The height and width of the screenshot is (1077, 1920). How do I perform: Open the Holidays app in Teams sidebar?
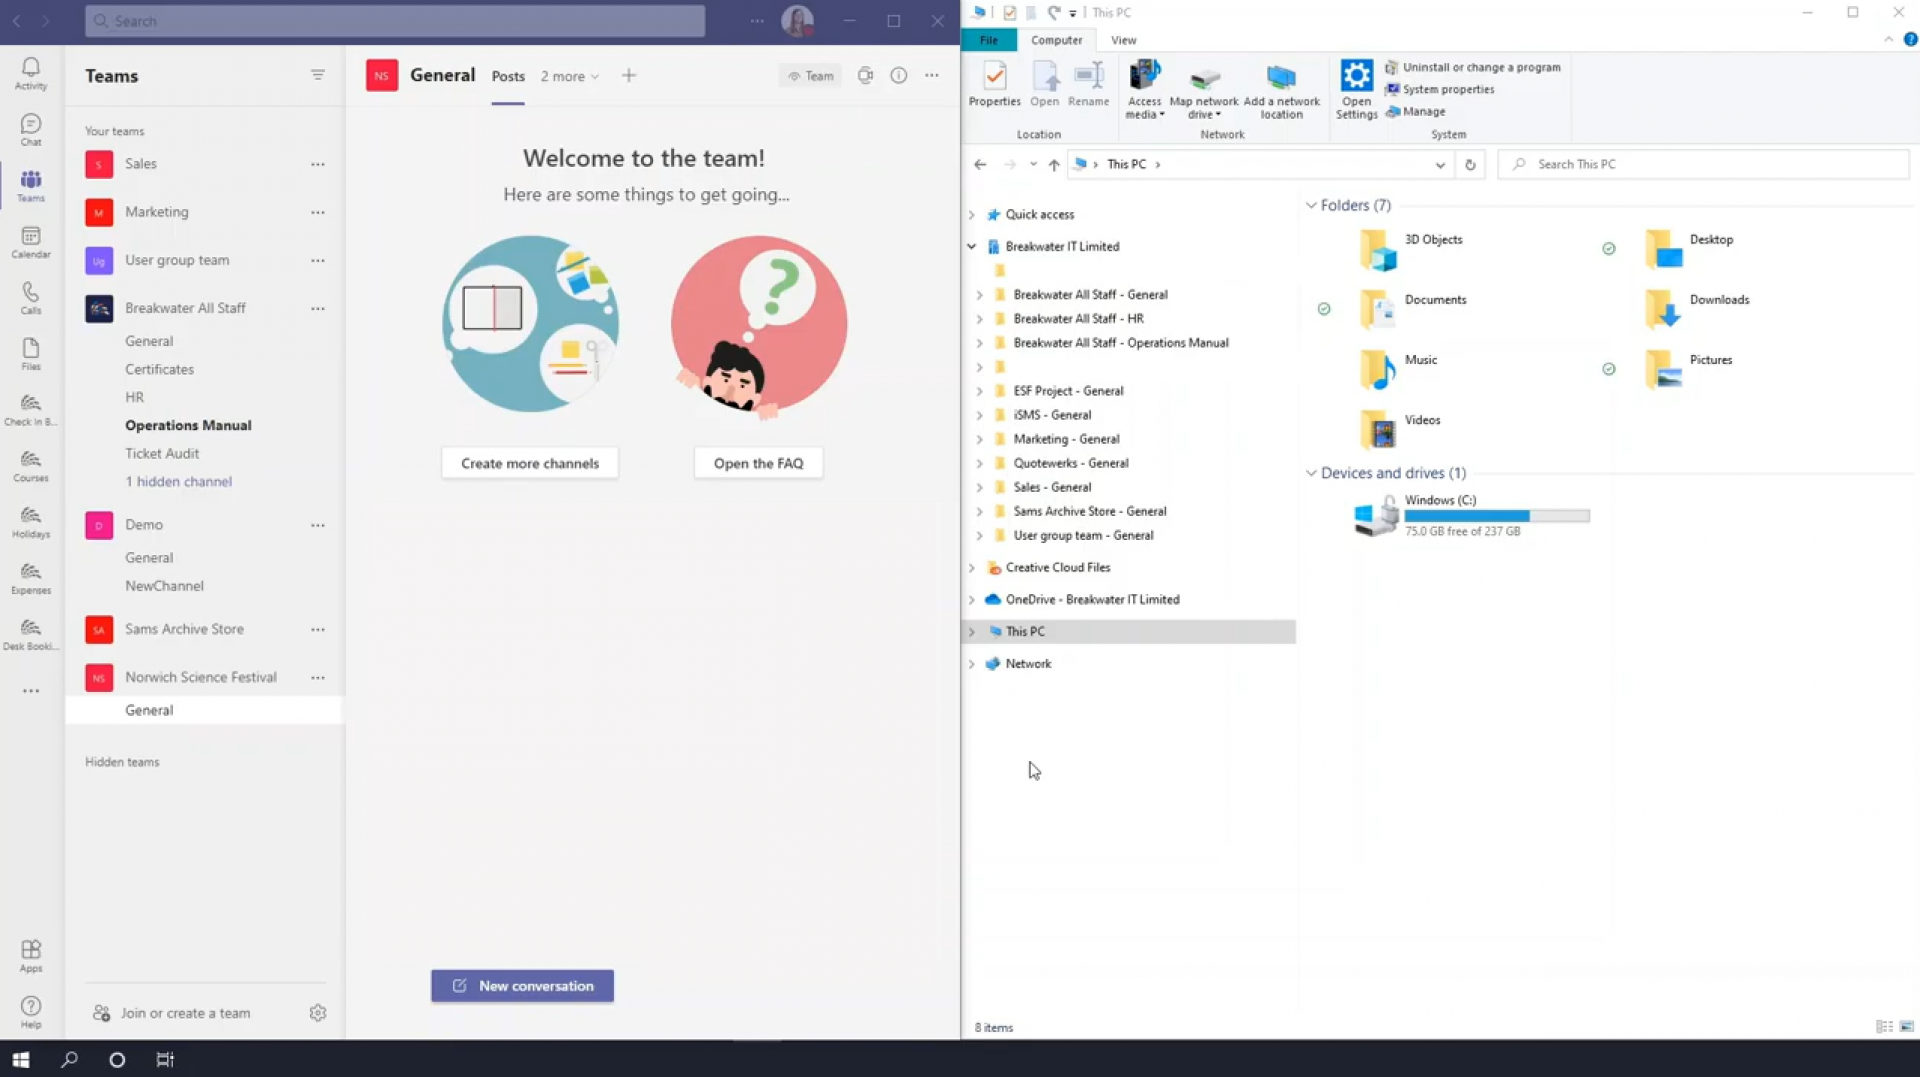pyautogui.click(x=31, y=522)
